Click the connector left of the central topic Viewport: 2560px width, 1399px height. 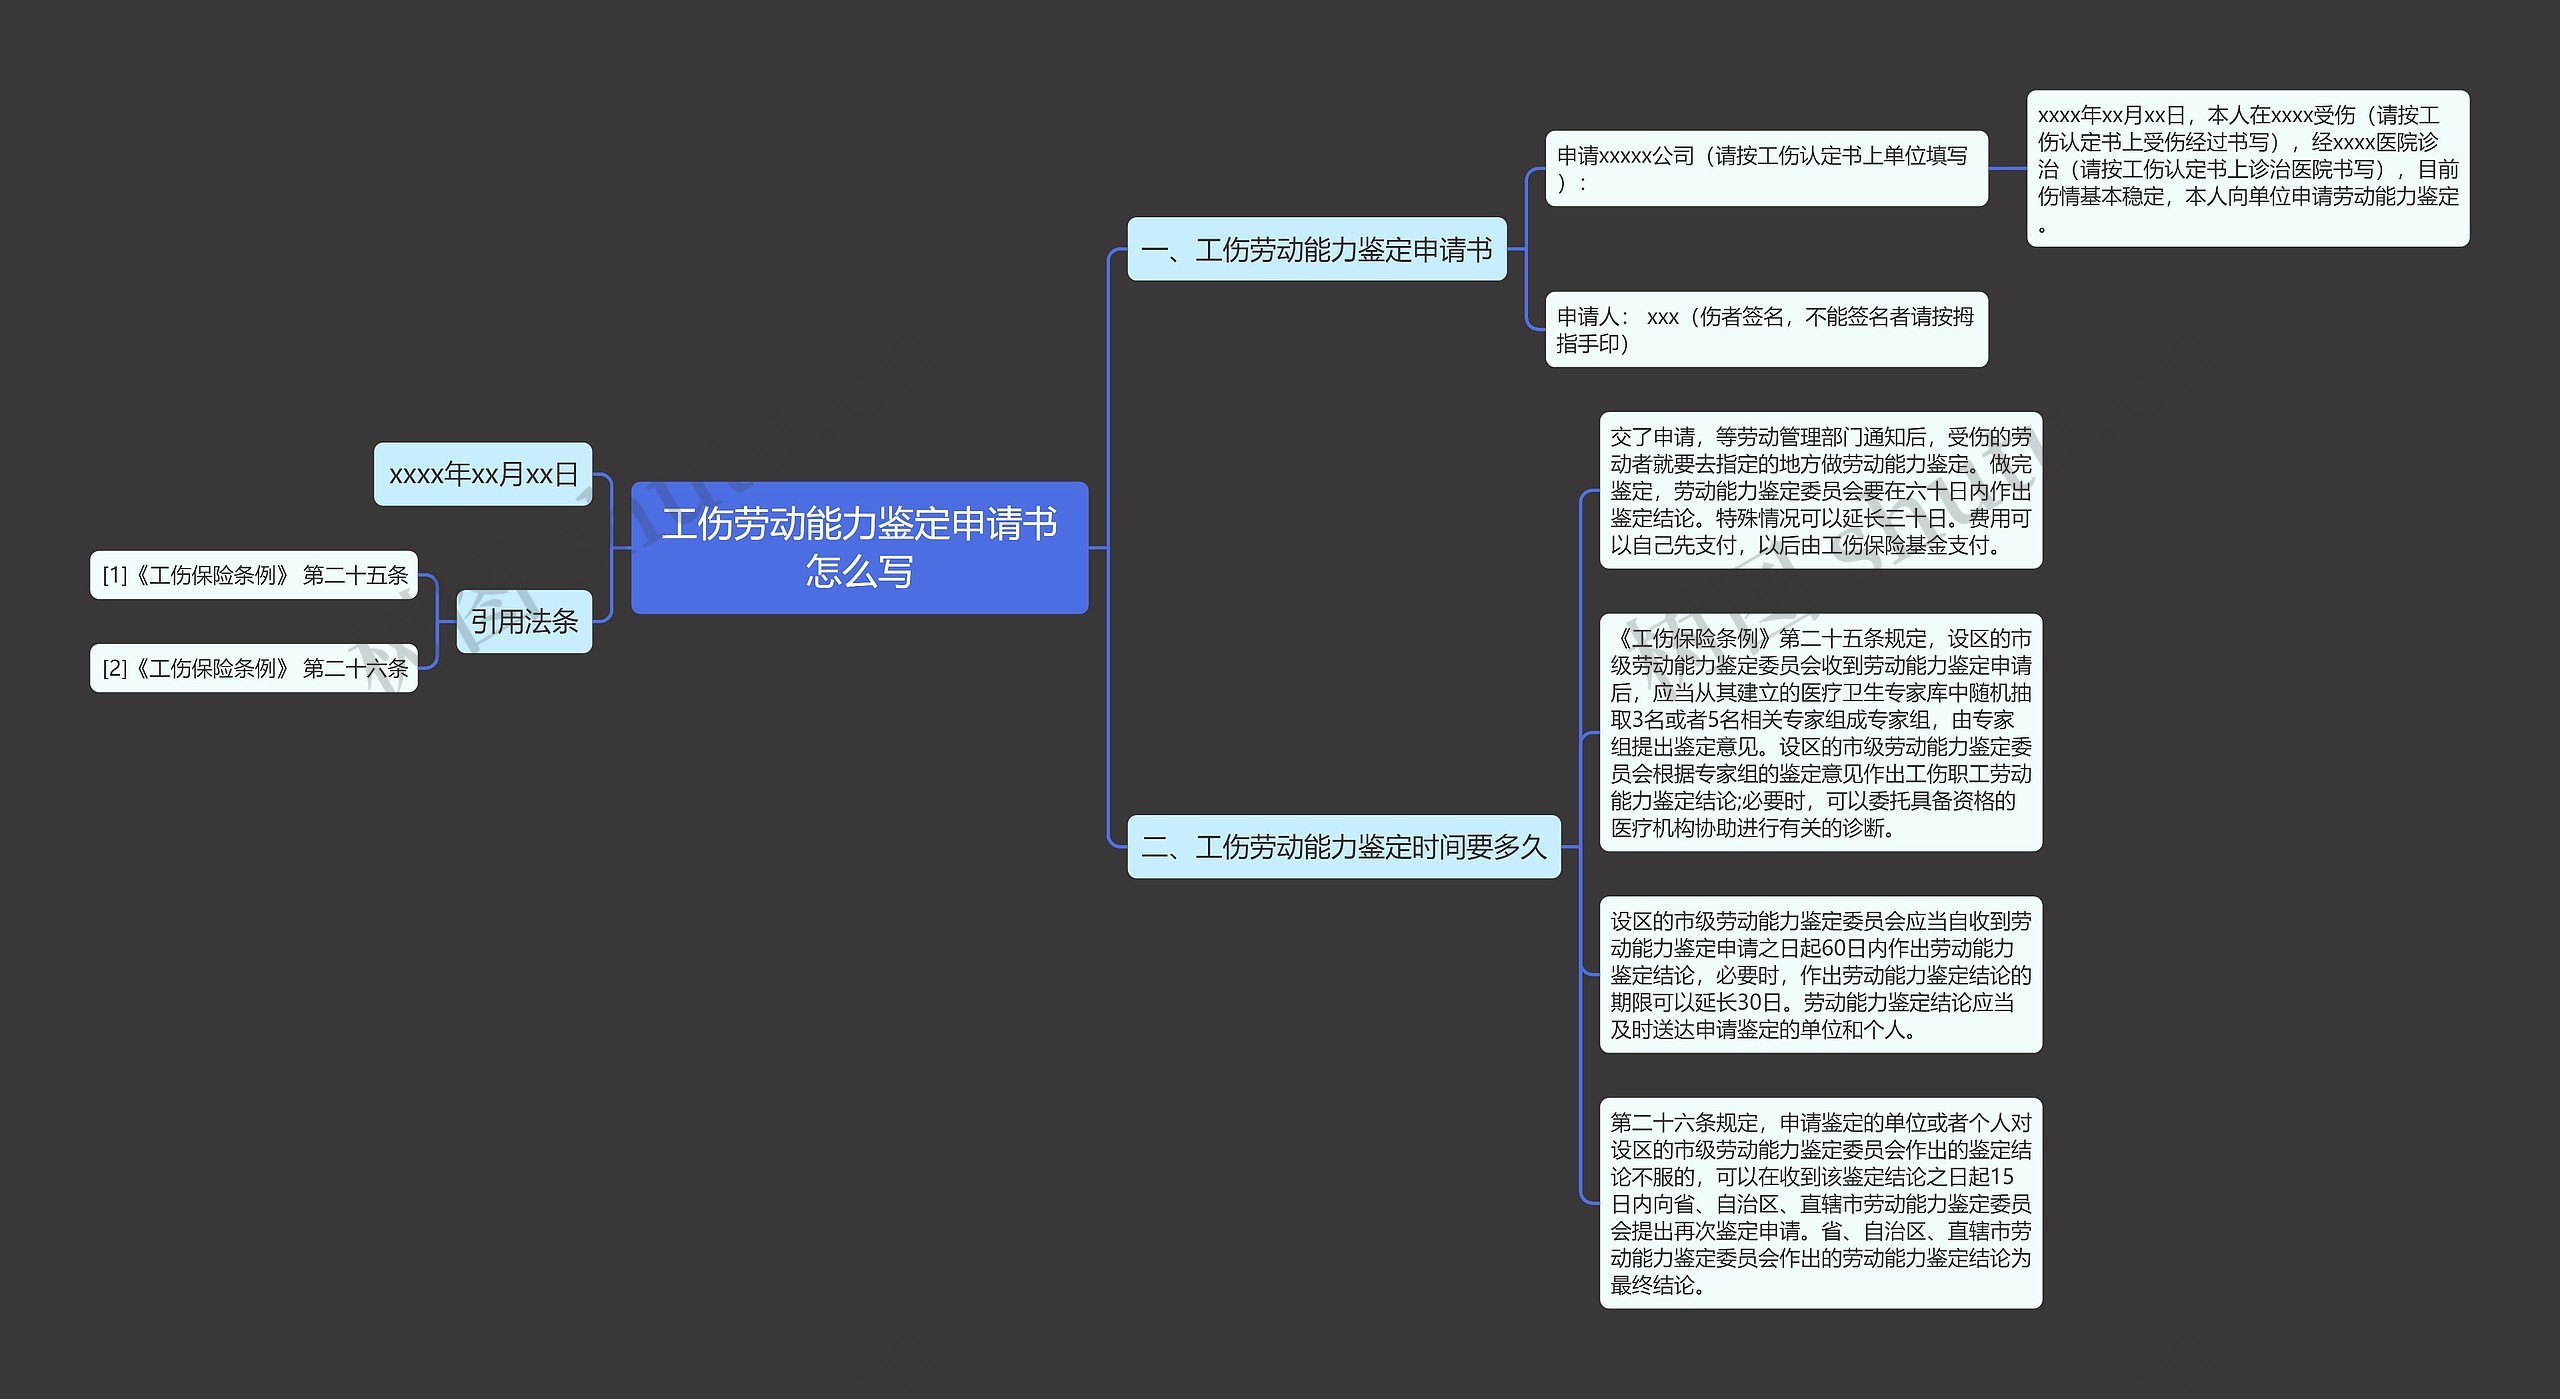(x=620, y=547)
